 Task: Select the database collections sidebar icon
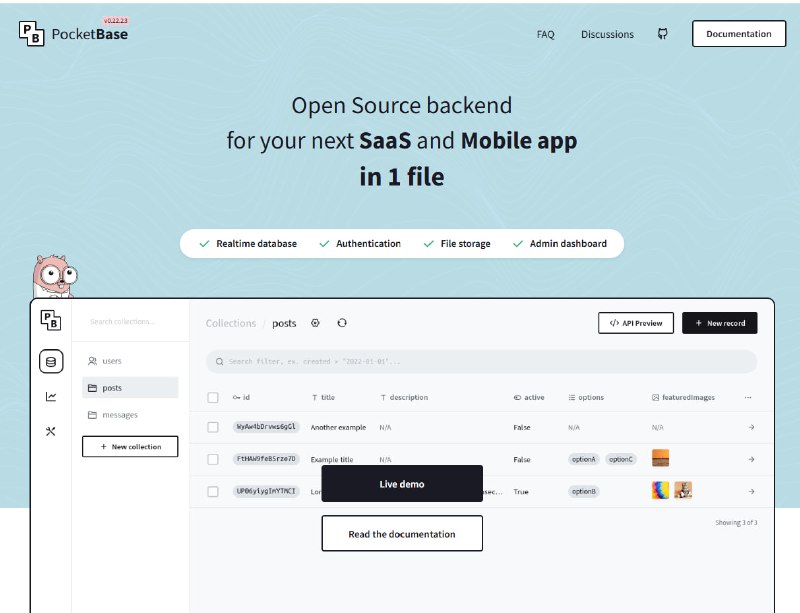(51, 361)
